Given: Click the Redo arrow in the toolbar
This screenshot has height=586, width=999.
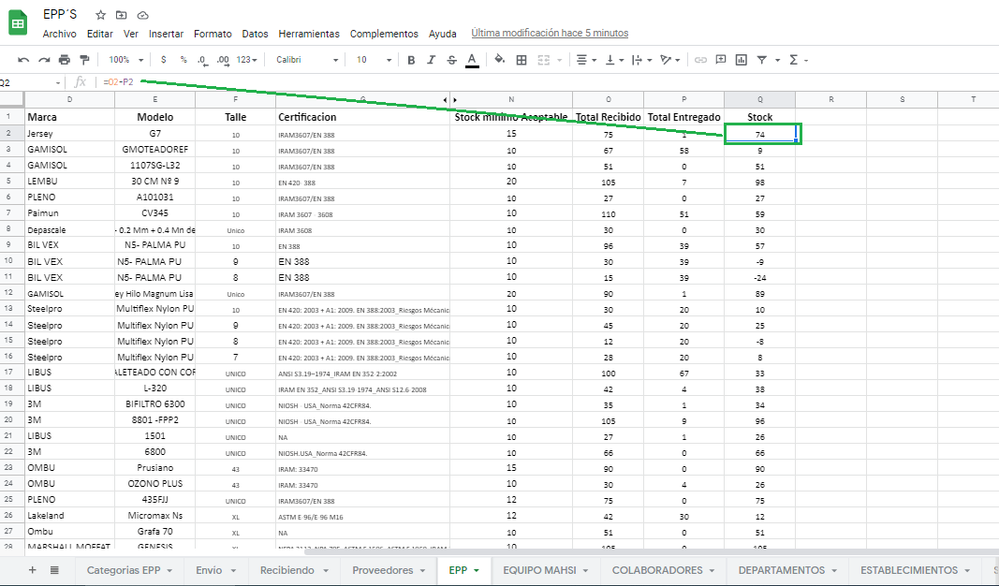Looking at the screenshot, I should (x=44, y=60).
